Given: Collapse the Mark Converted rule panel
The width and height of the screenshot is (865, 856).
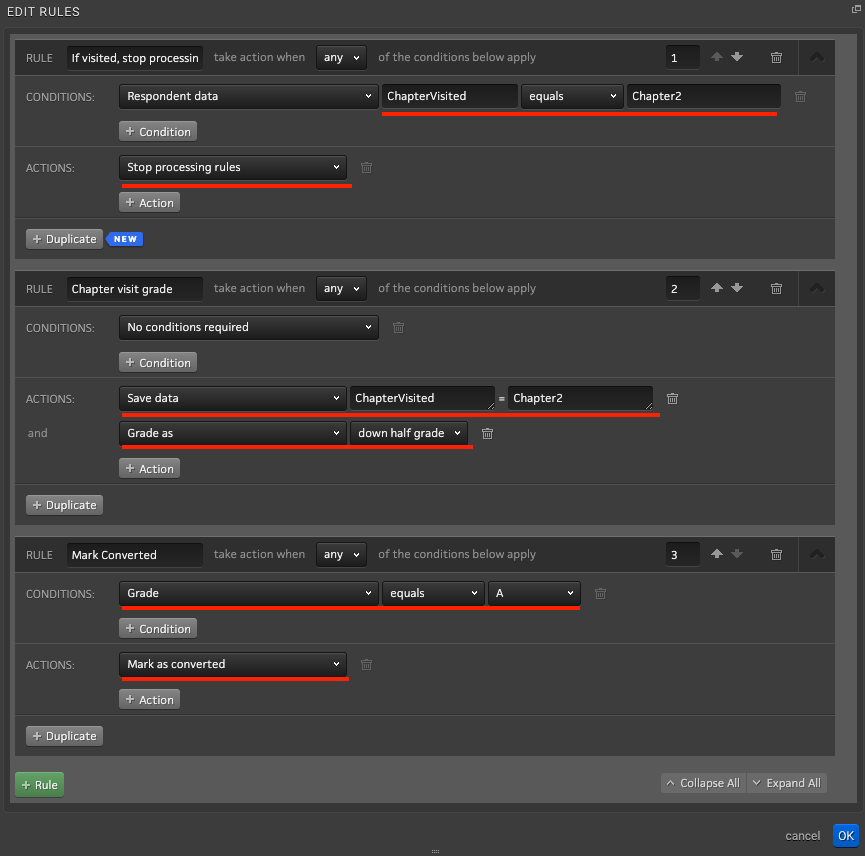Looking at the screenshot, I should [x=816, y=554].
